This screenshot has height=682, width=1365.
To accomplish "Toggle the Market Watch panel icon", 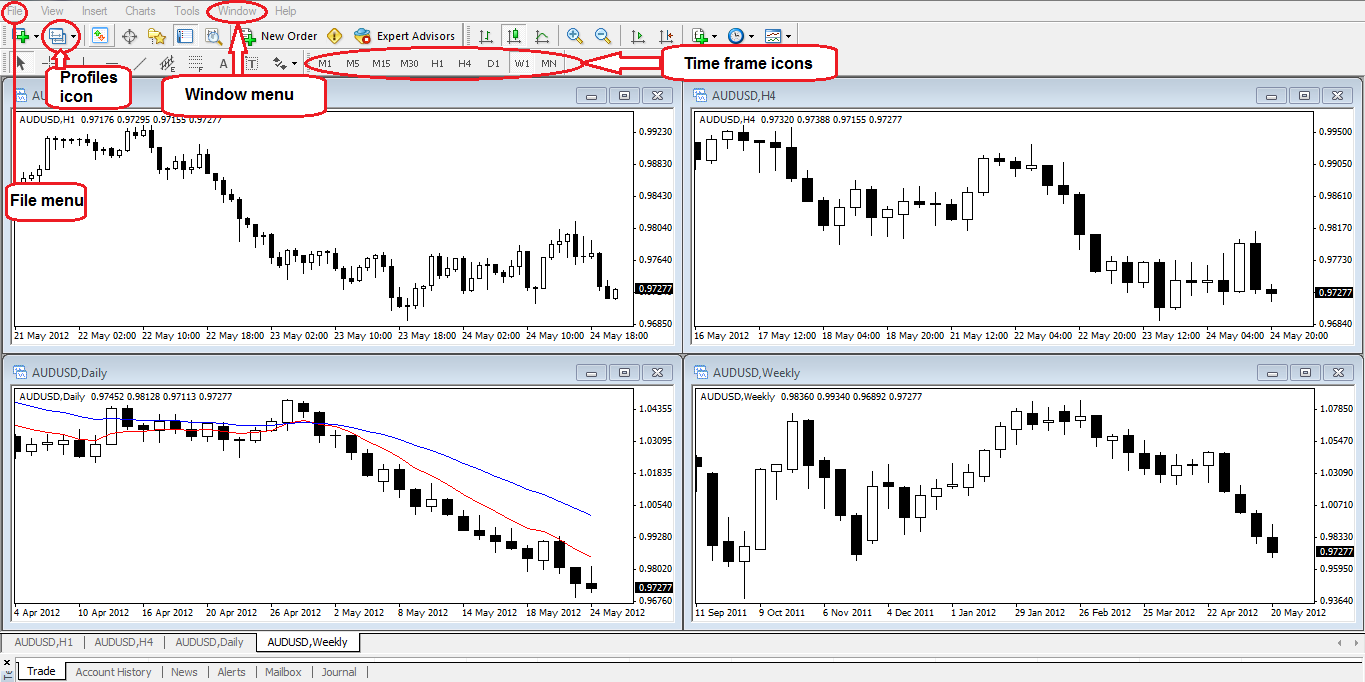I will click(x=100, y=36).
